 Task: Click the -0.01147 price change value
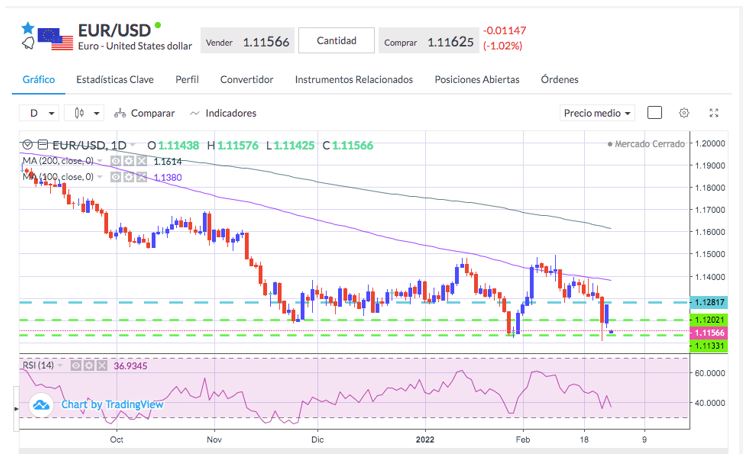point(504,30)
